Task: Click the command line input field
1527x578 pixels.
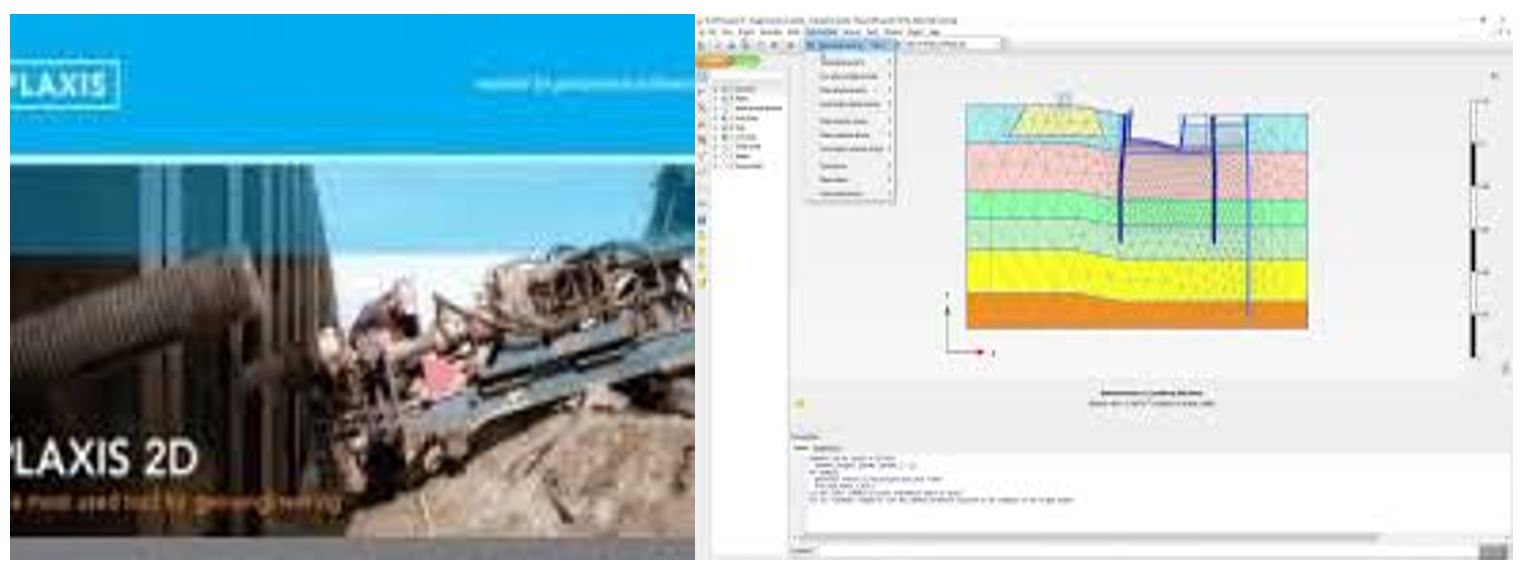Action: [1146, 551]
